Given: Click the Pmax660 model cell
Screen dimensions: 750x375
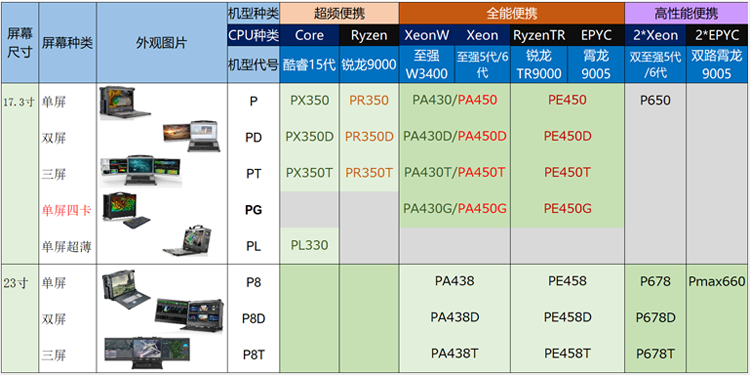Looking at the screenshot, I should [717, 281].
